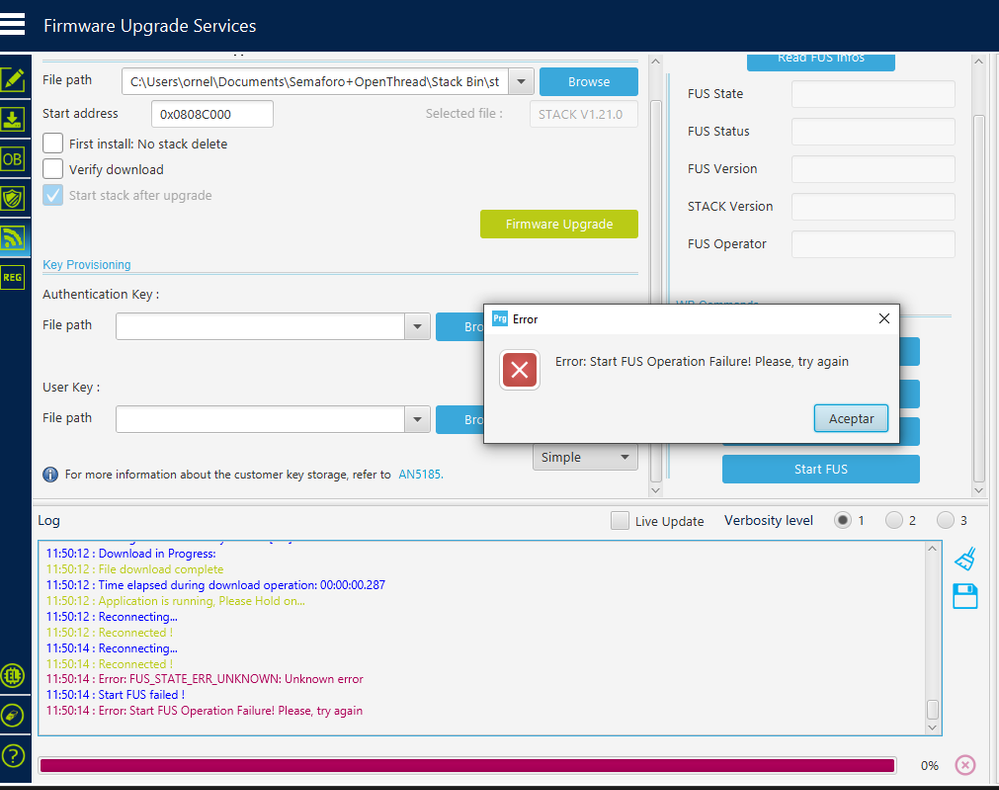Click the info icon beside customer key note
The image size is (999, 790).
(x=50, y=475)
